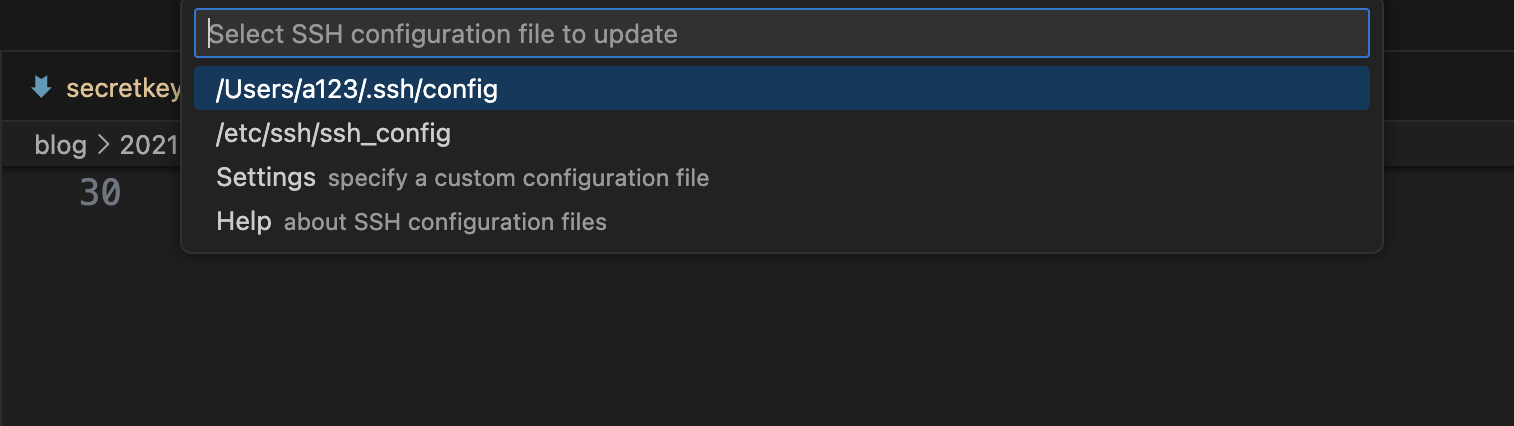Screen dimensions: 1514x426
Task: Choose the /etc/ssh/ssh_config option
Action: tap(333, 133)
